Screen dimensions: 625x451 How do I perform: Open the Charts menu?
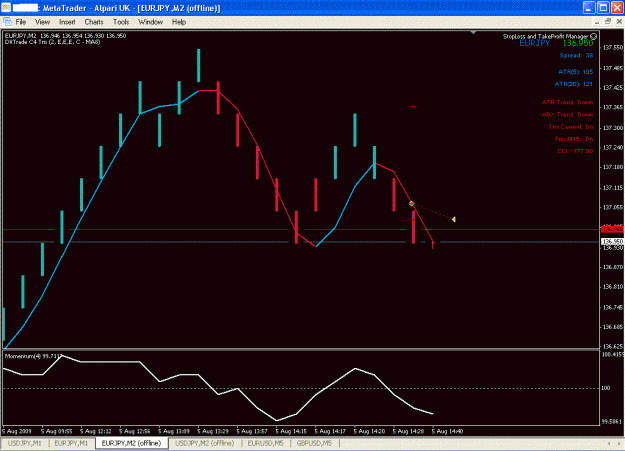[94, 22]
